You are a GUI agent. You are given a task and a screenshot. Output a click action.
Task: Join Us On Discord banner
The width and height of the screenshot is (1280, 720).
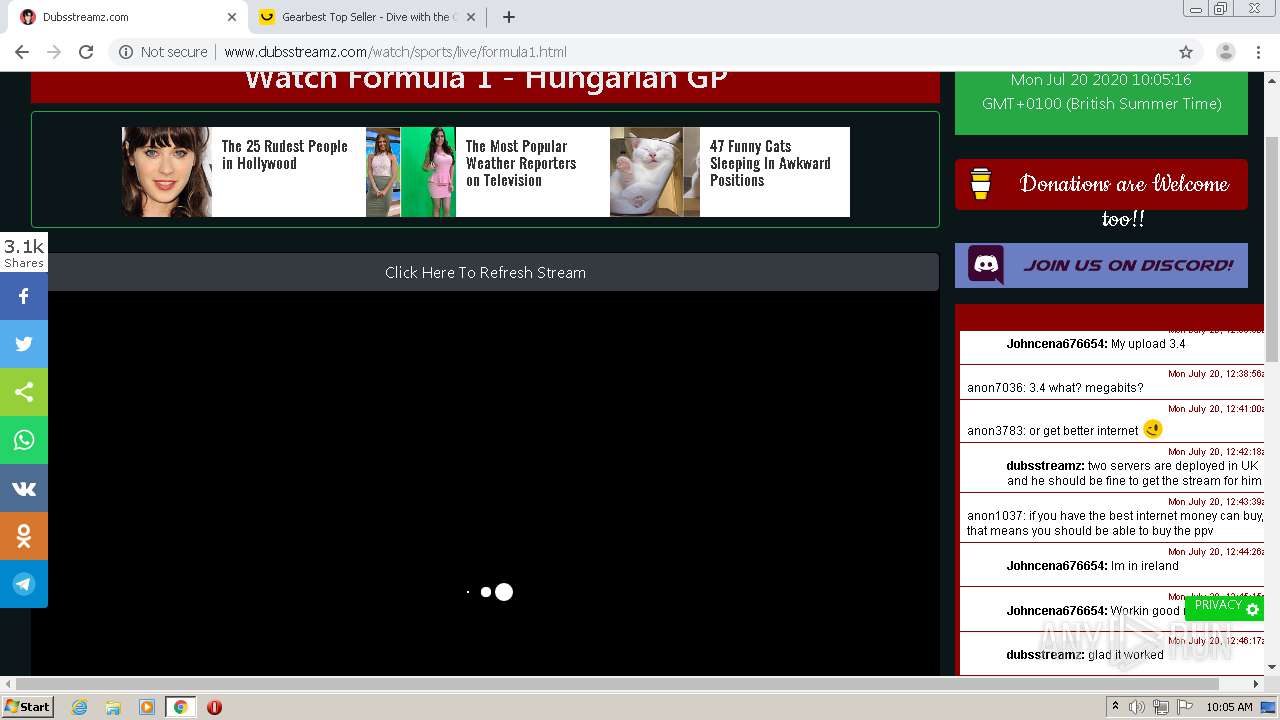point(1101,265)
